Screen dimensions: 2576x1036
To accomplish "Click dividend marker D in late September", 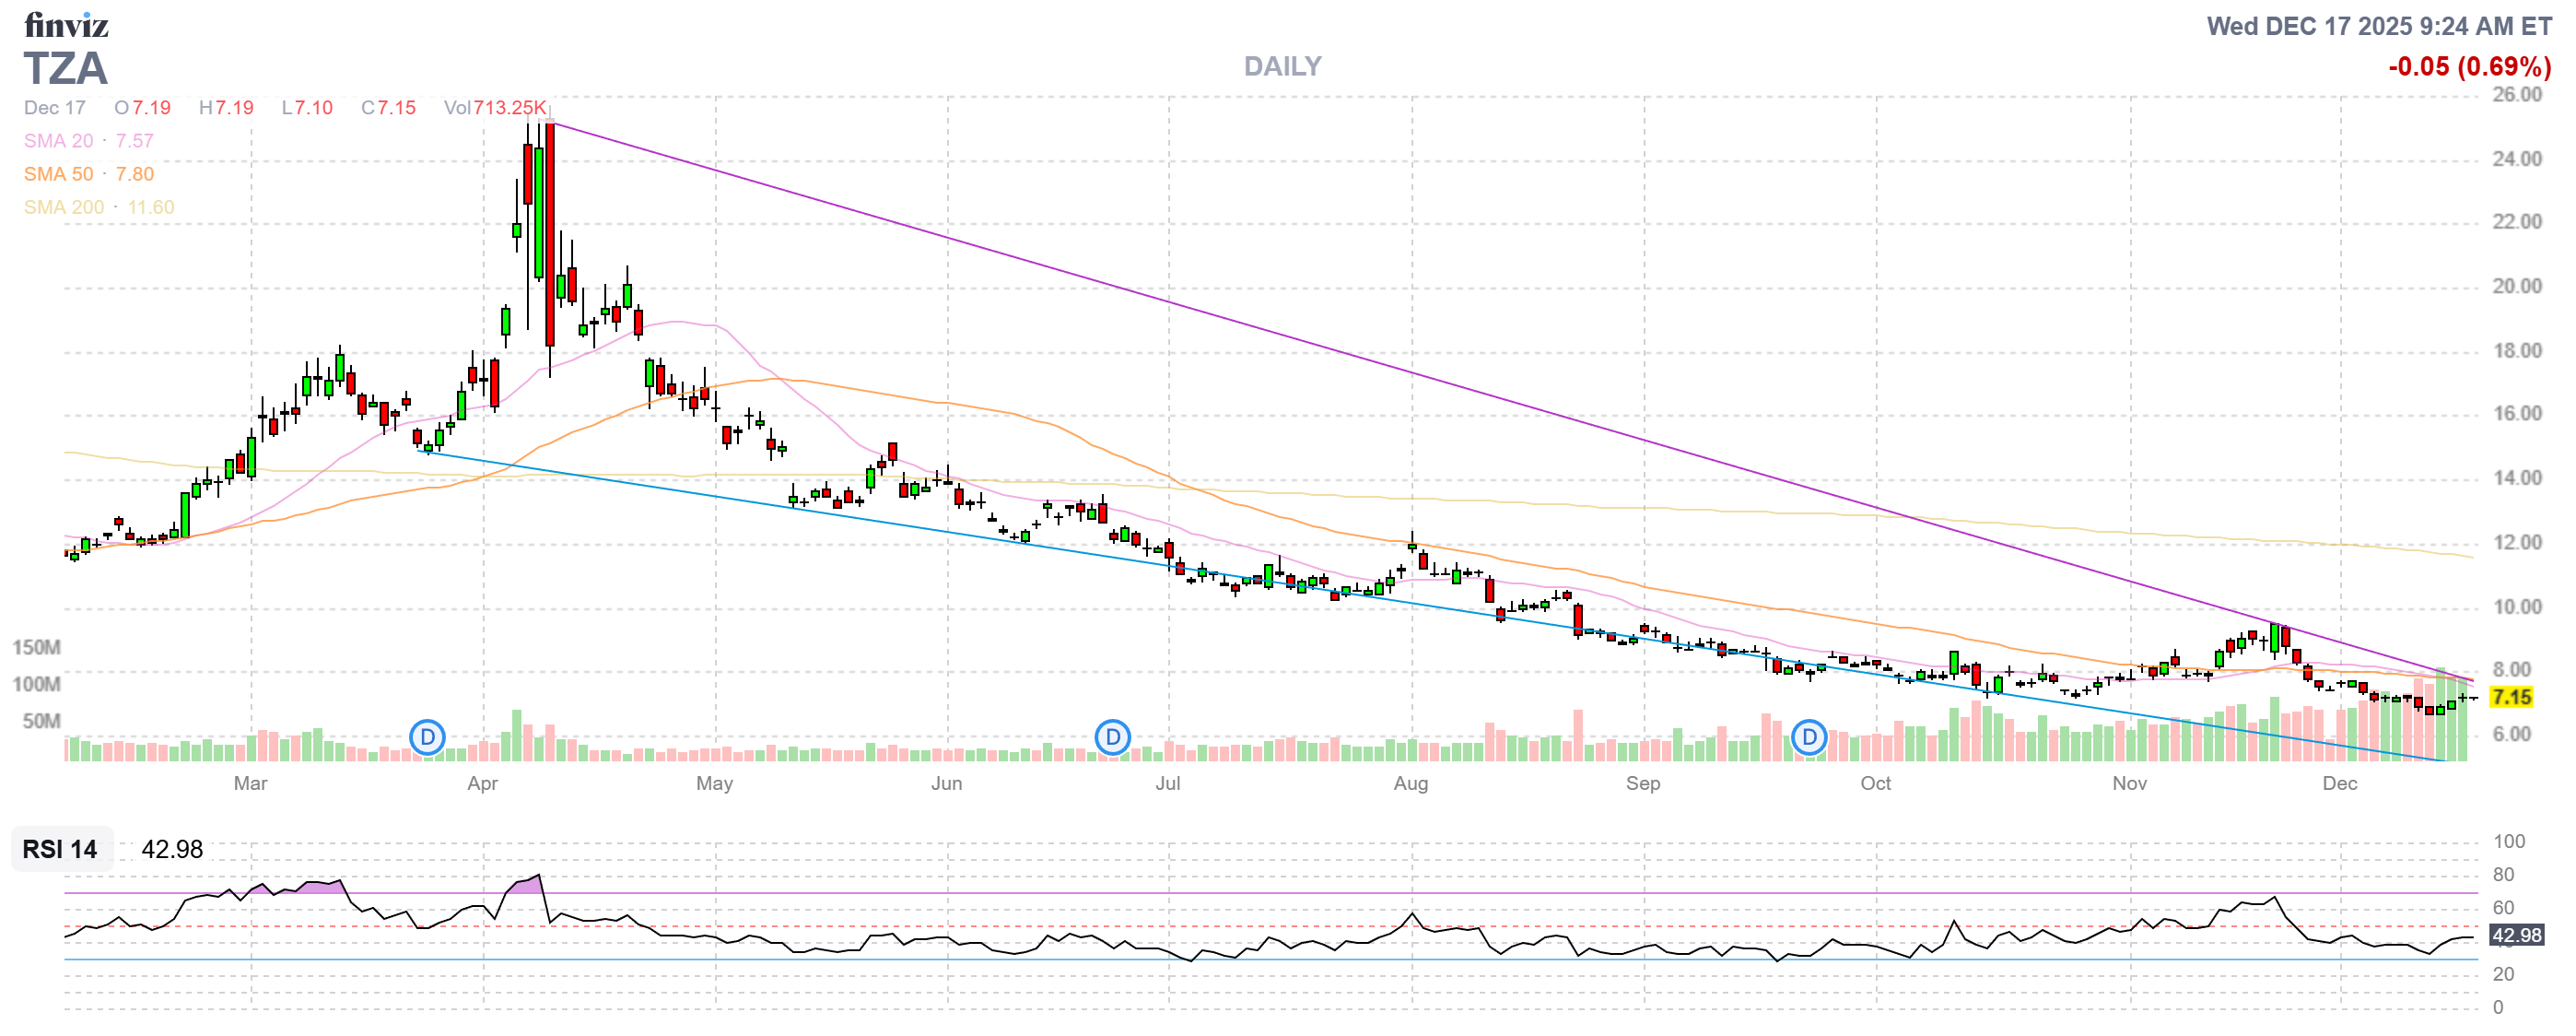I will point(1808,738).
